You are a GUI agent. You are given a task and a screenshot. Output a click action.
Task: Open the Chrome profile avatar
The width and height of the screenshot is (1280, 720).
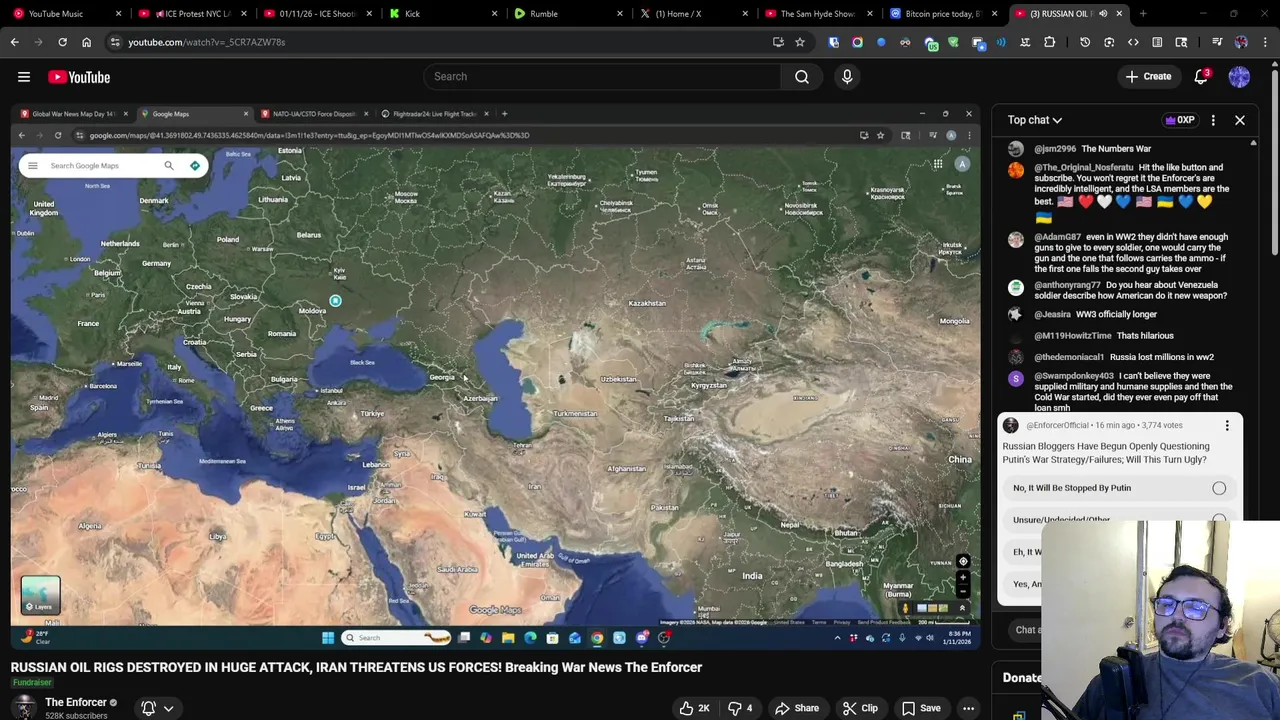point(1241,42)
